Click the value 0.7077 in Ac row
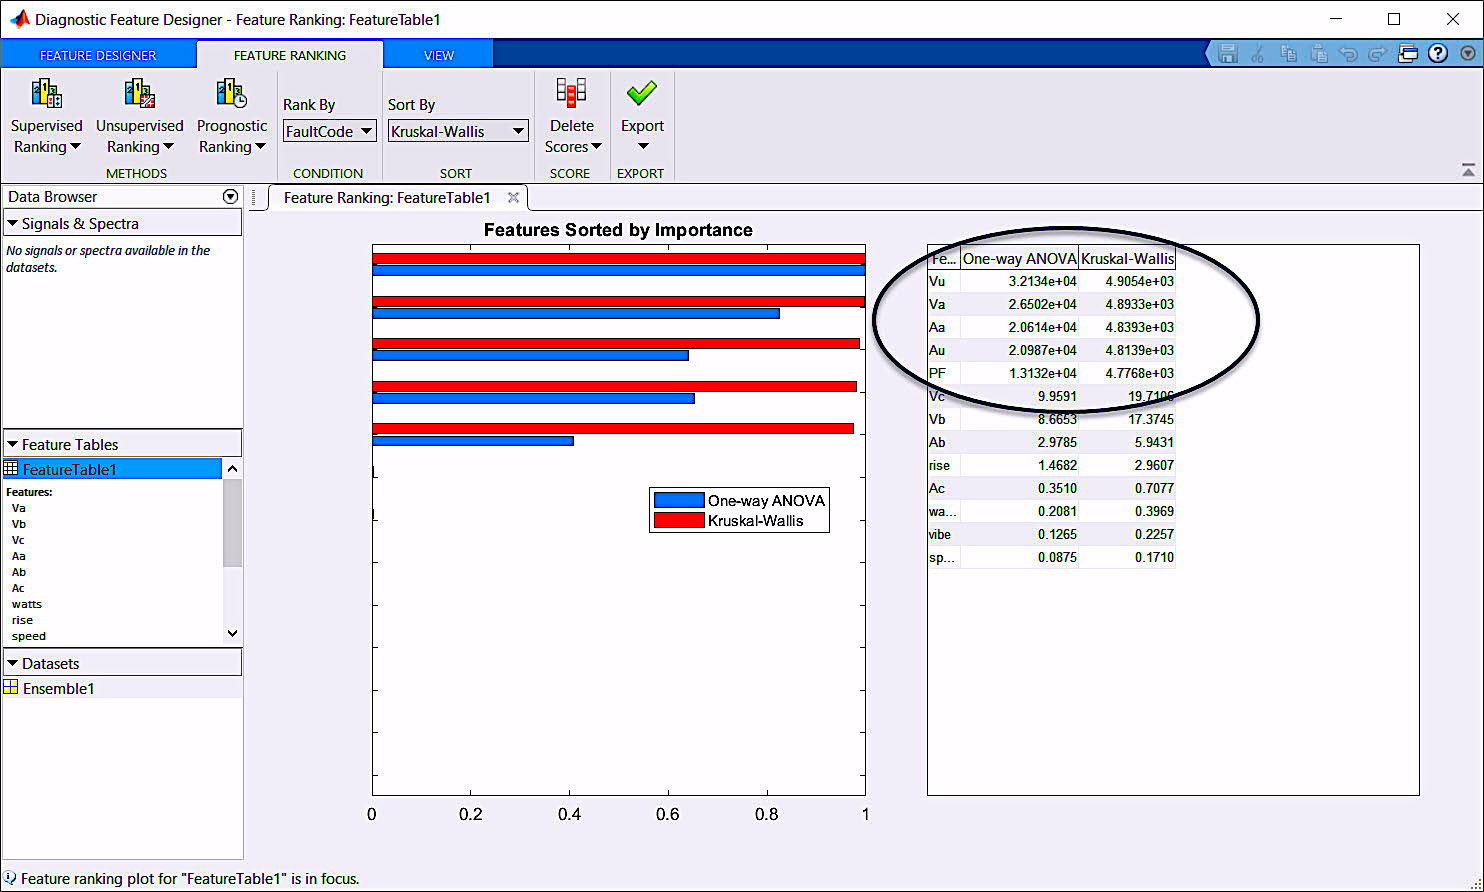 1154,488
